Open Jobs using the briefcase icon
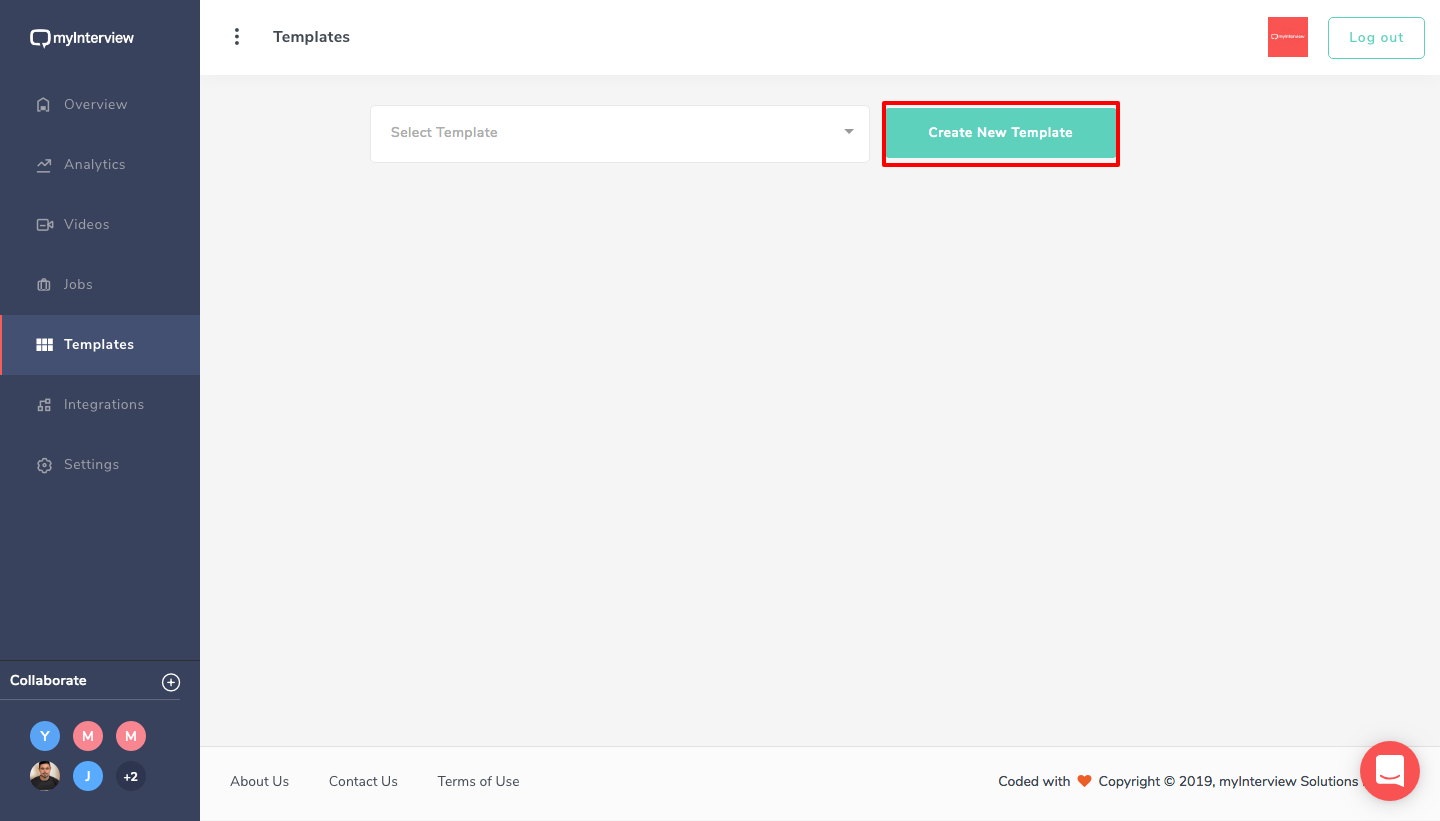1440x821 pixels. [43, 285]
